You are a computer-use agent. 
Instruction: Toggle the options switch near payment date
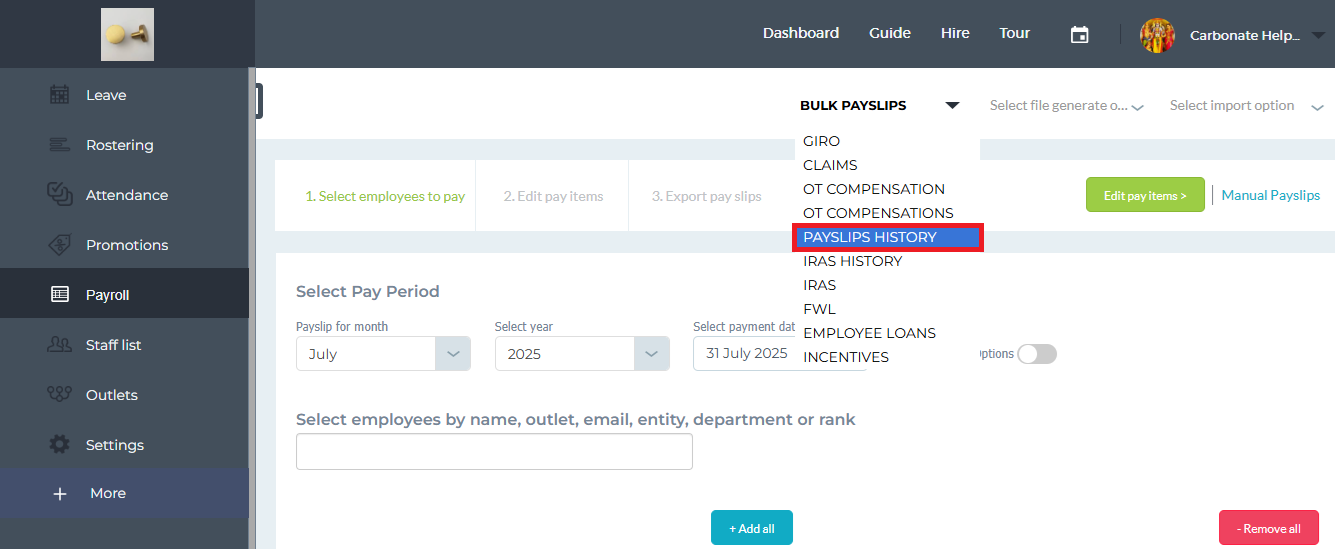point(1036,354)
